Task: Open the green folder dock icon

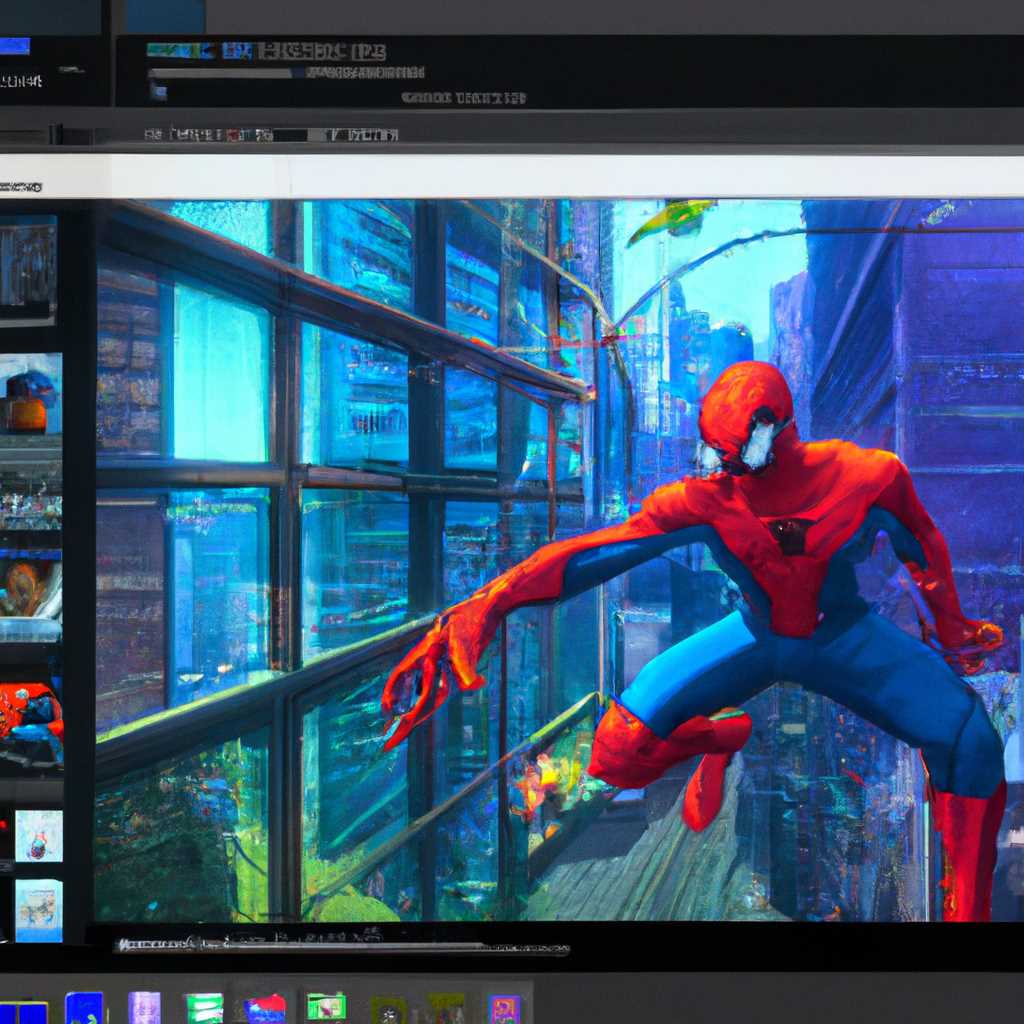Action: (x=326, y=1008)
